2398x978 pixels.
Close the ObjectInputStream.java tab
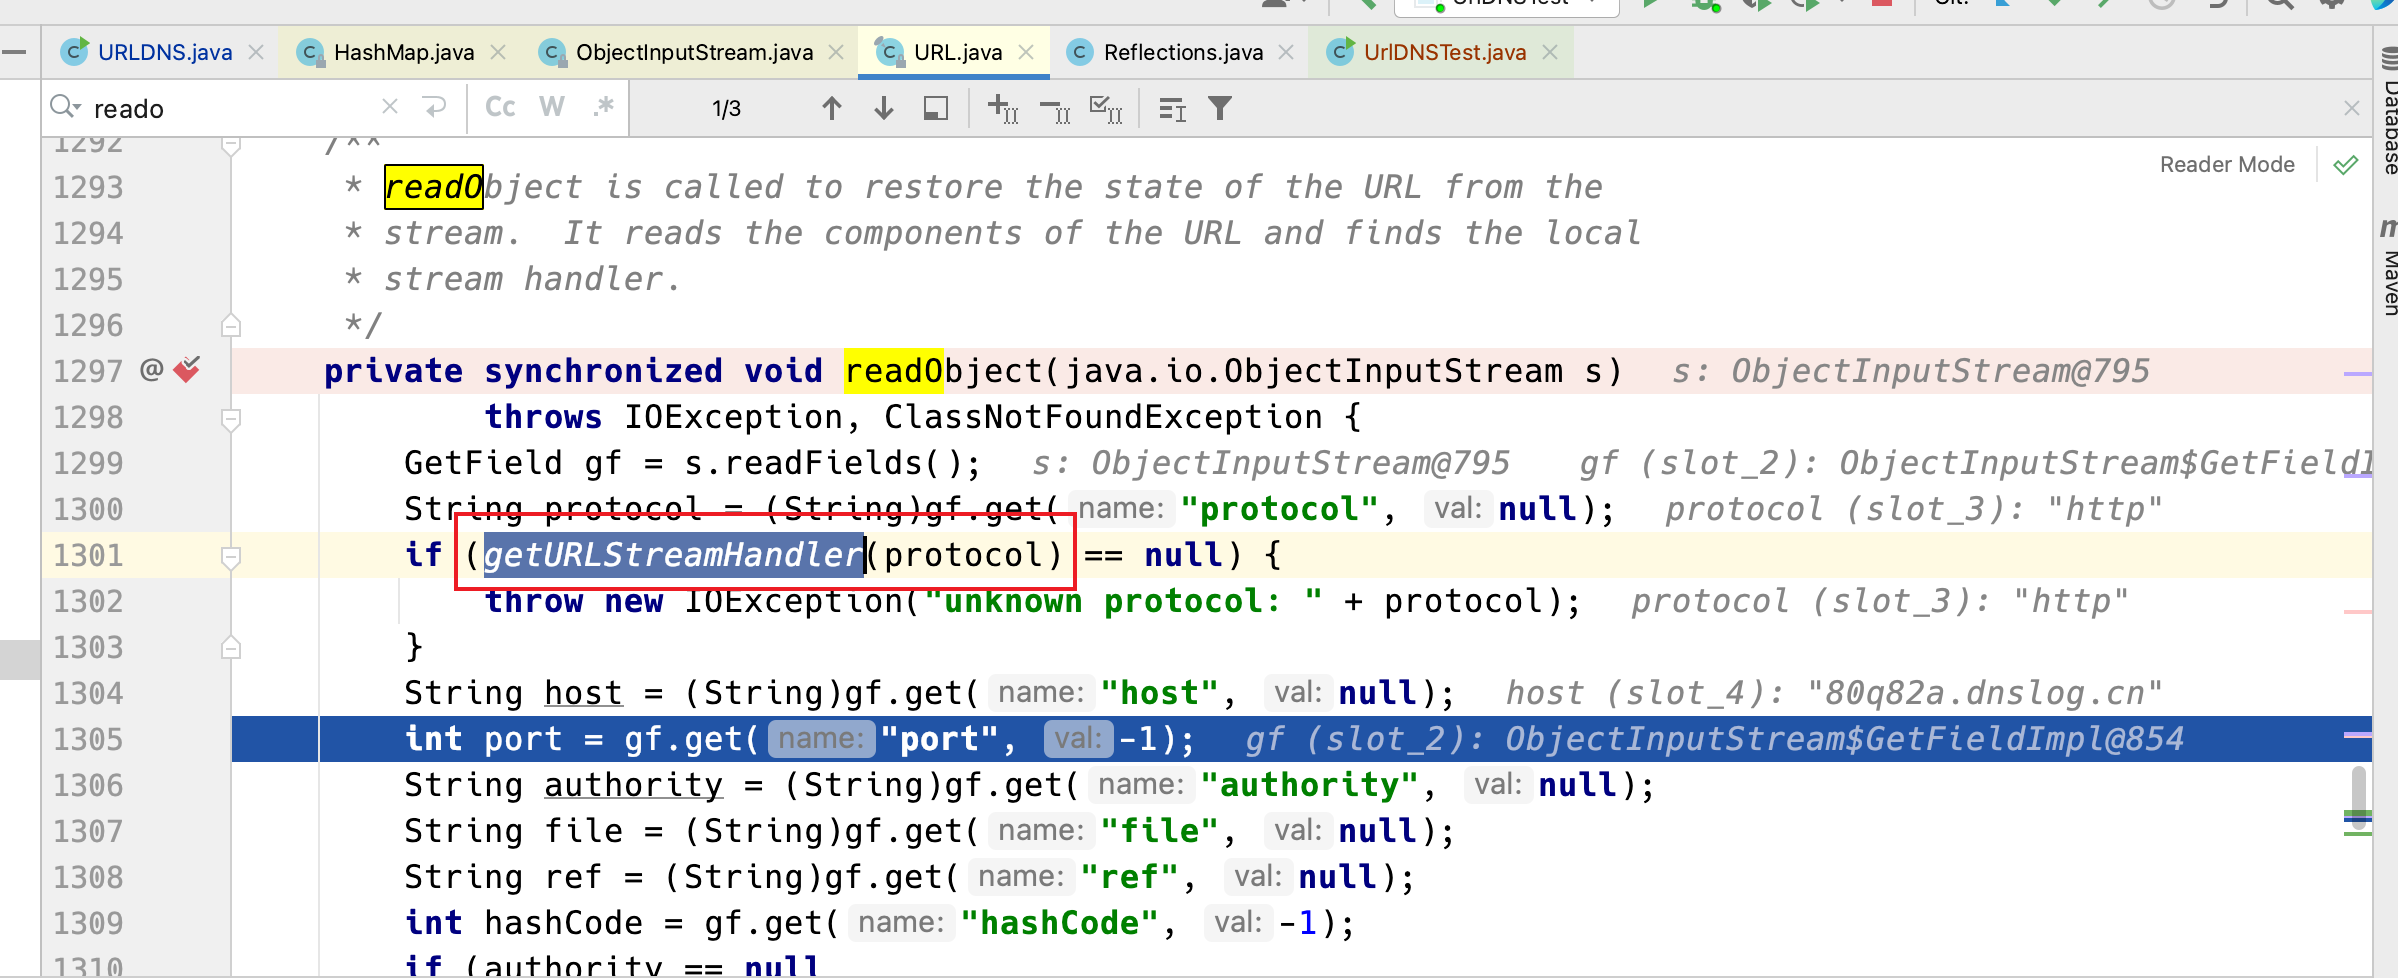[x=836, y=52]
